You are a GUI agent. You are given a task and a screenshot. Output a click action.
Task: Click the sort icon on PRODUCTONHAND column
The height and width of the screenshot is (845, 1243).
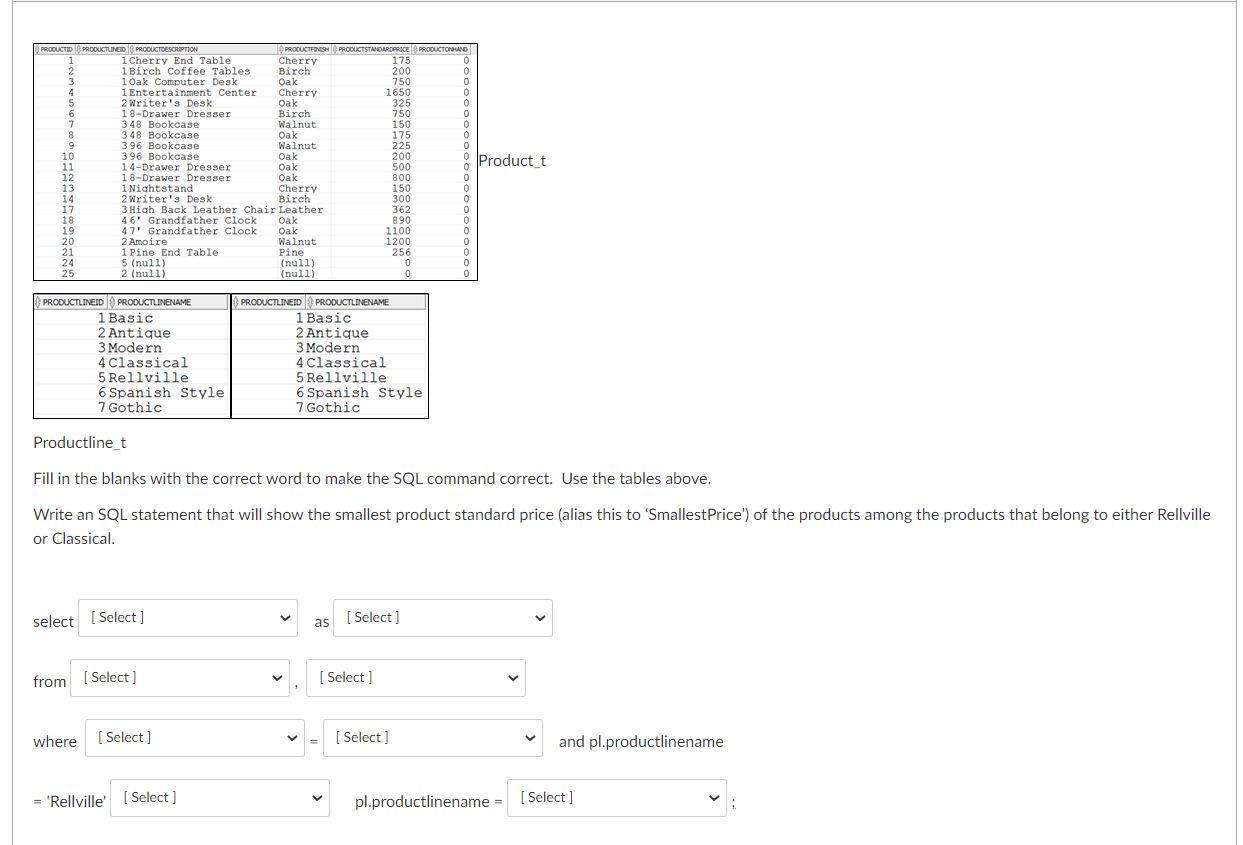pos(414,49)
